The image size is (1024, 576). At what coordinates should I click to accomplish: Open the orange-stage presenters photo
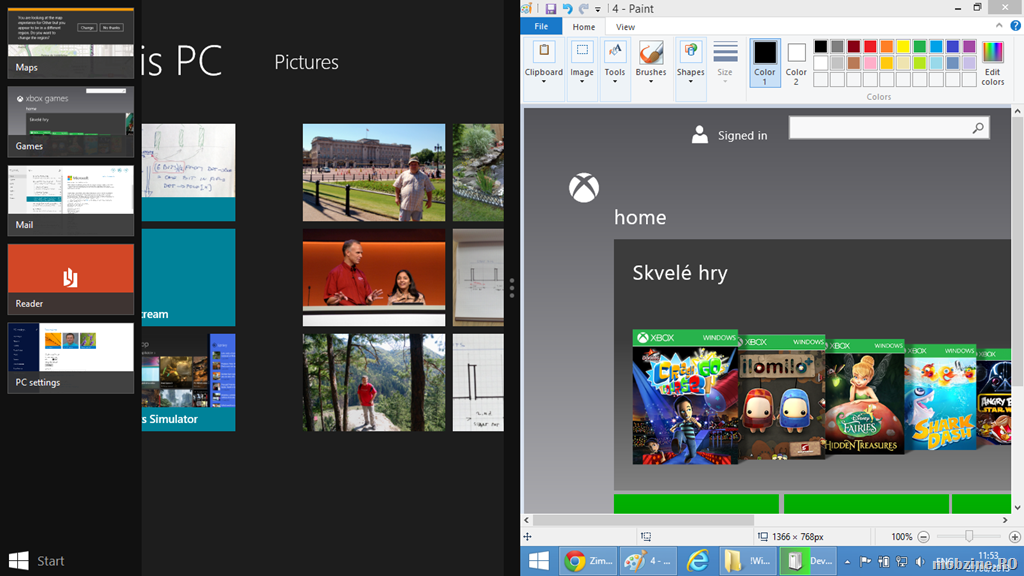click(374, 277)
